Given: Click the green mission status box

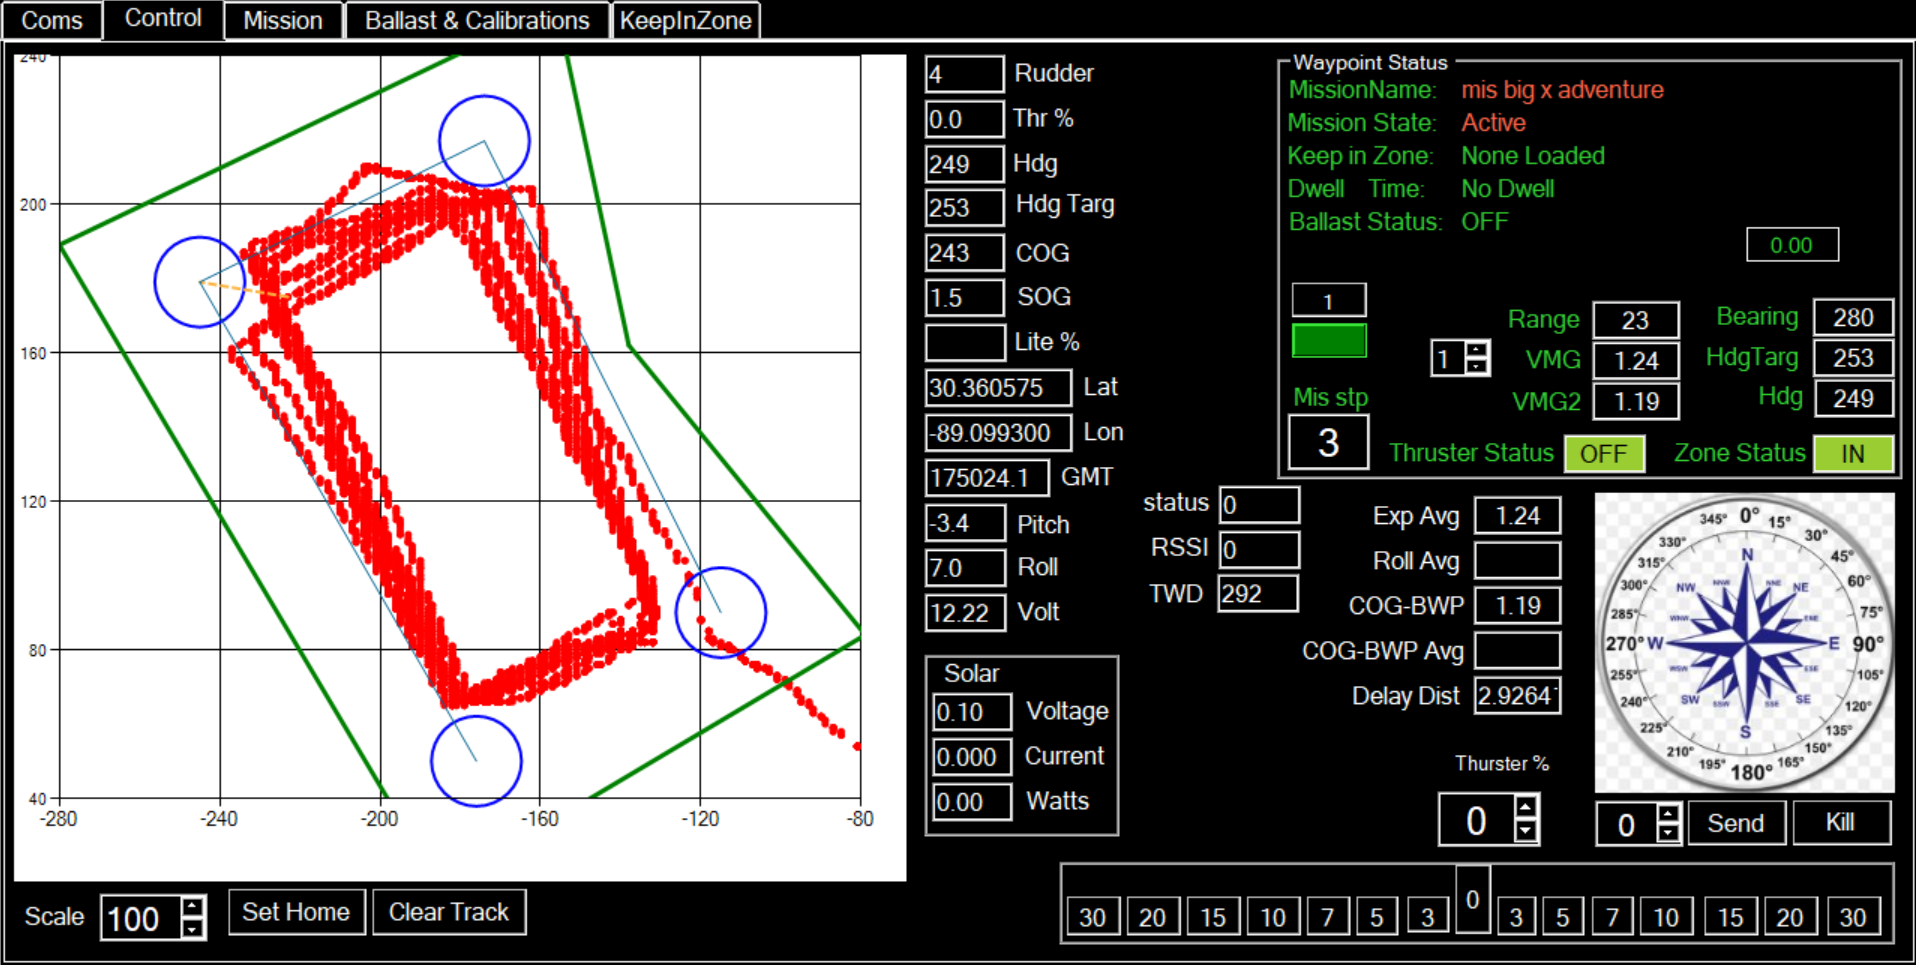Looking at the screenshot, I should pyautogui.click(x=1329, y=341).
